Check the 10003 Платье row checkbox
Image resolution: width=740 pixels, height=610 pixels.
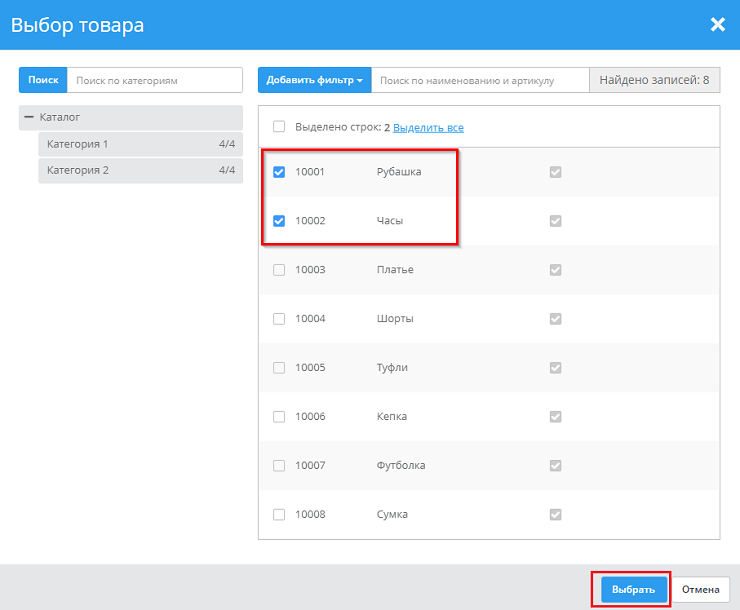point(279,270)
